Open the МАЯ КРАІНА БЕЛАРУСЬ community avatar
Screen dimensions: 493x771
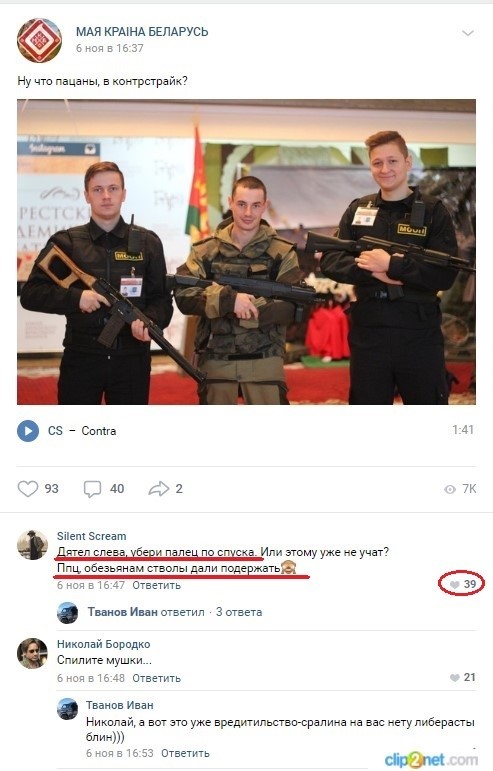pyautogui.click(x=39, y=40)
